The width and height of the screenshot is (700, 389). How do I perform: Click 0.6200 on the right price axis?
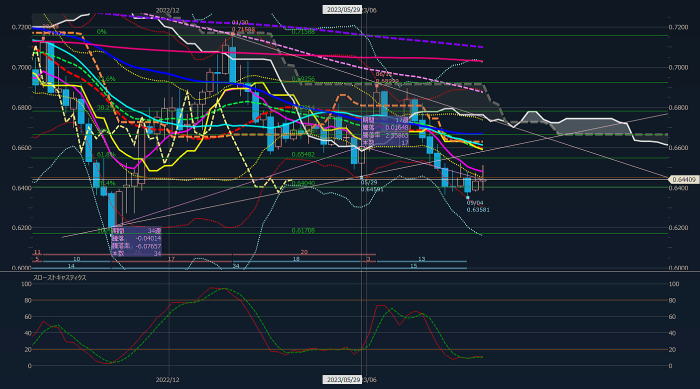click(x=679, y=228)
